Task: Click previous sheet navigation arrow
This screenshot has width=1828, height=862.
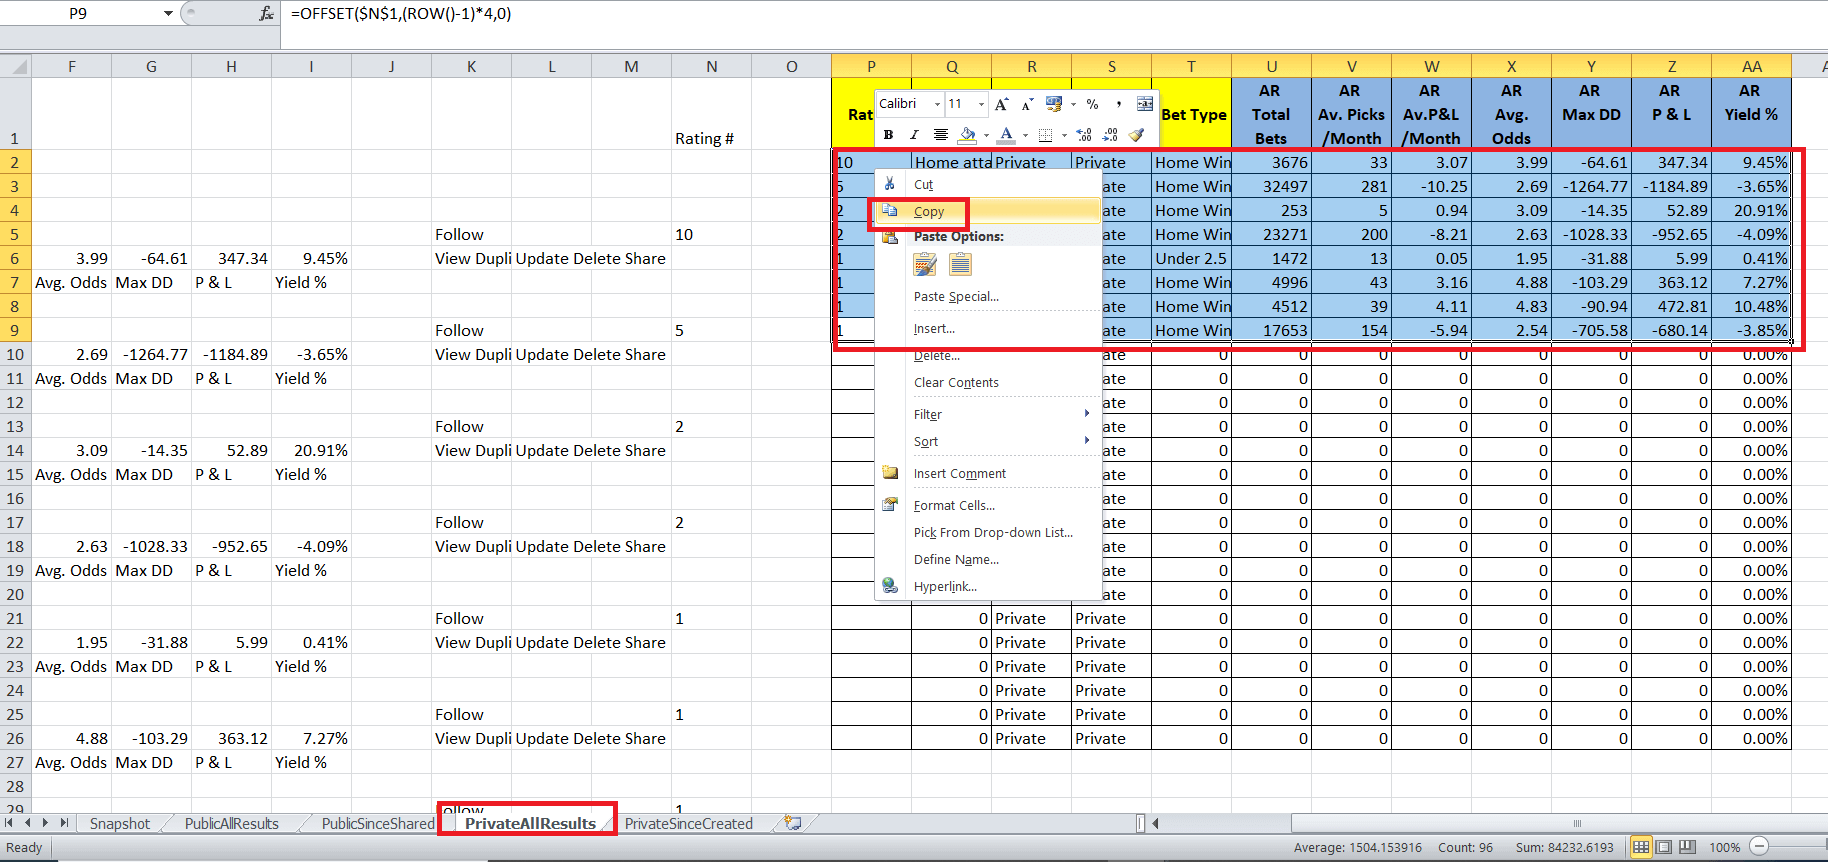Action: tap(28, 823)
